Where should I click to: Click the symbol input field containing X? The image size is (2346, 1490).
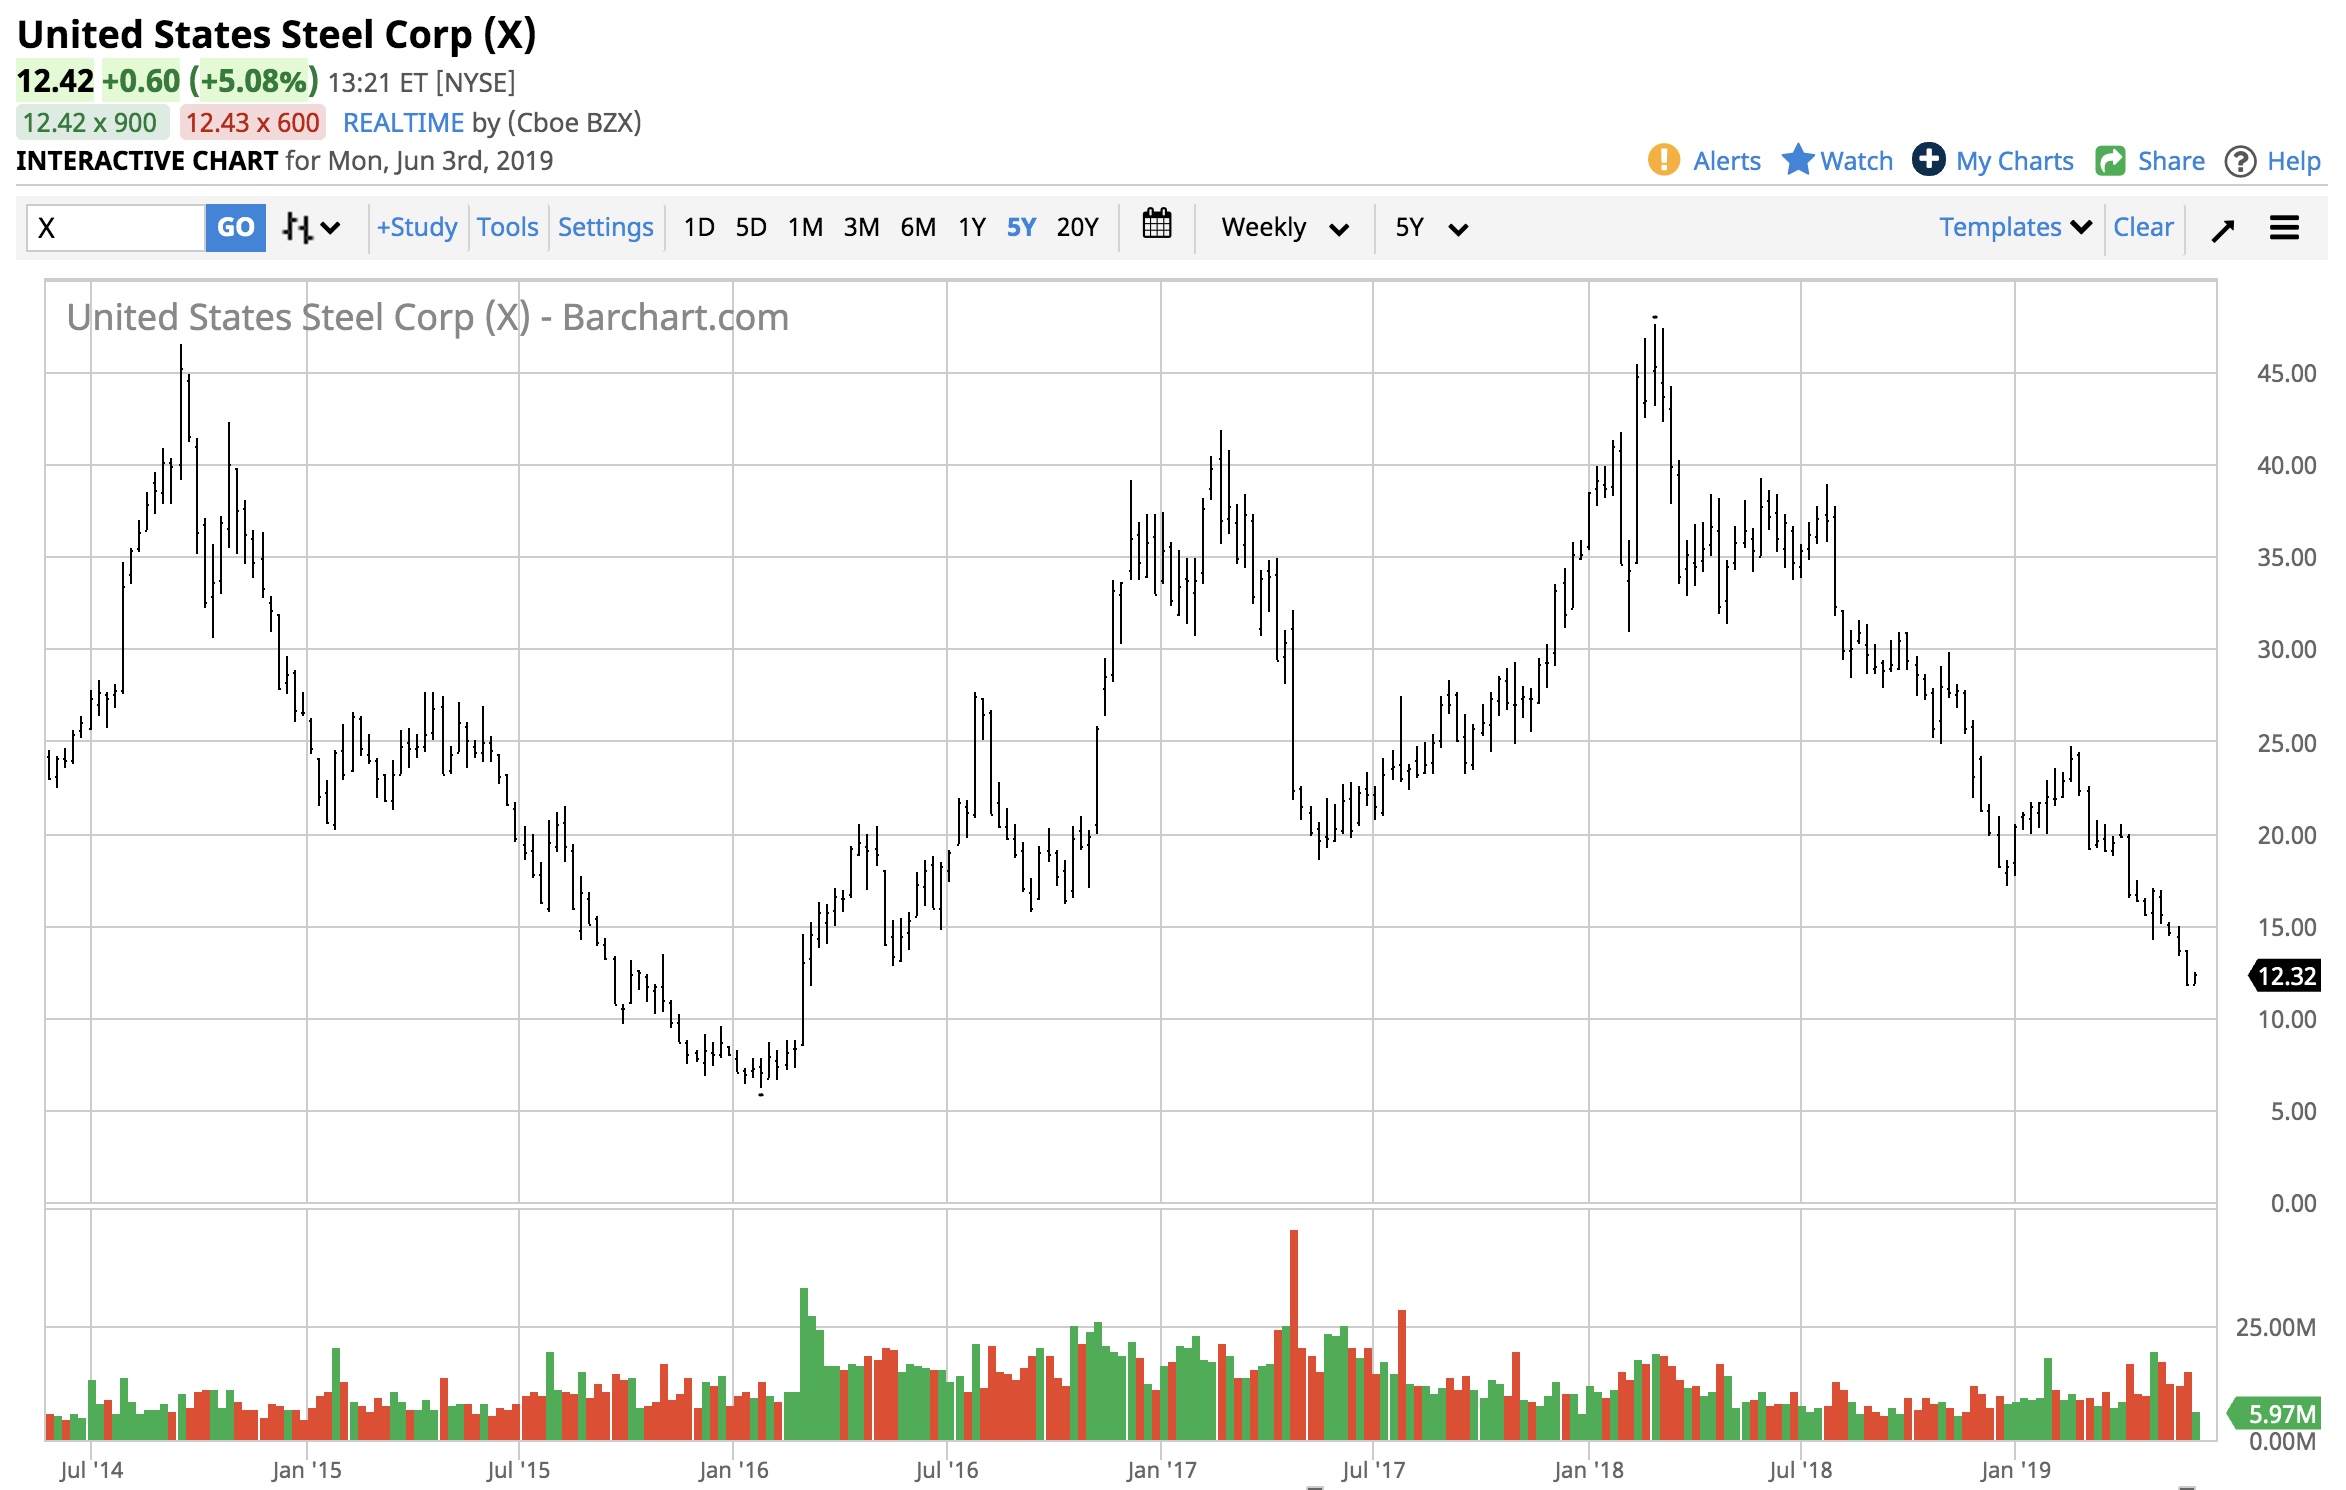click(x=116, y=228)
